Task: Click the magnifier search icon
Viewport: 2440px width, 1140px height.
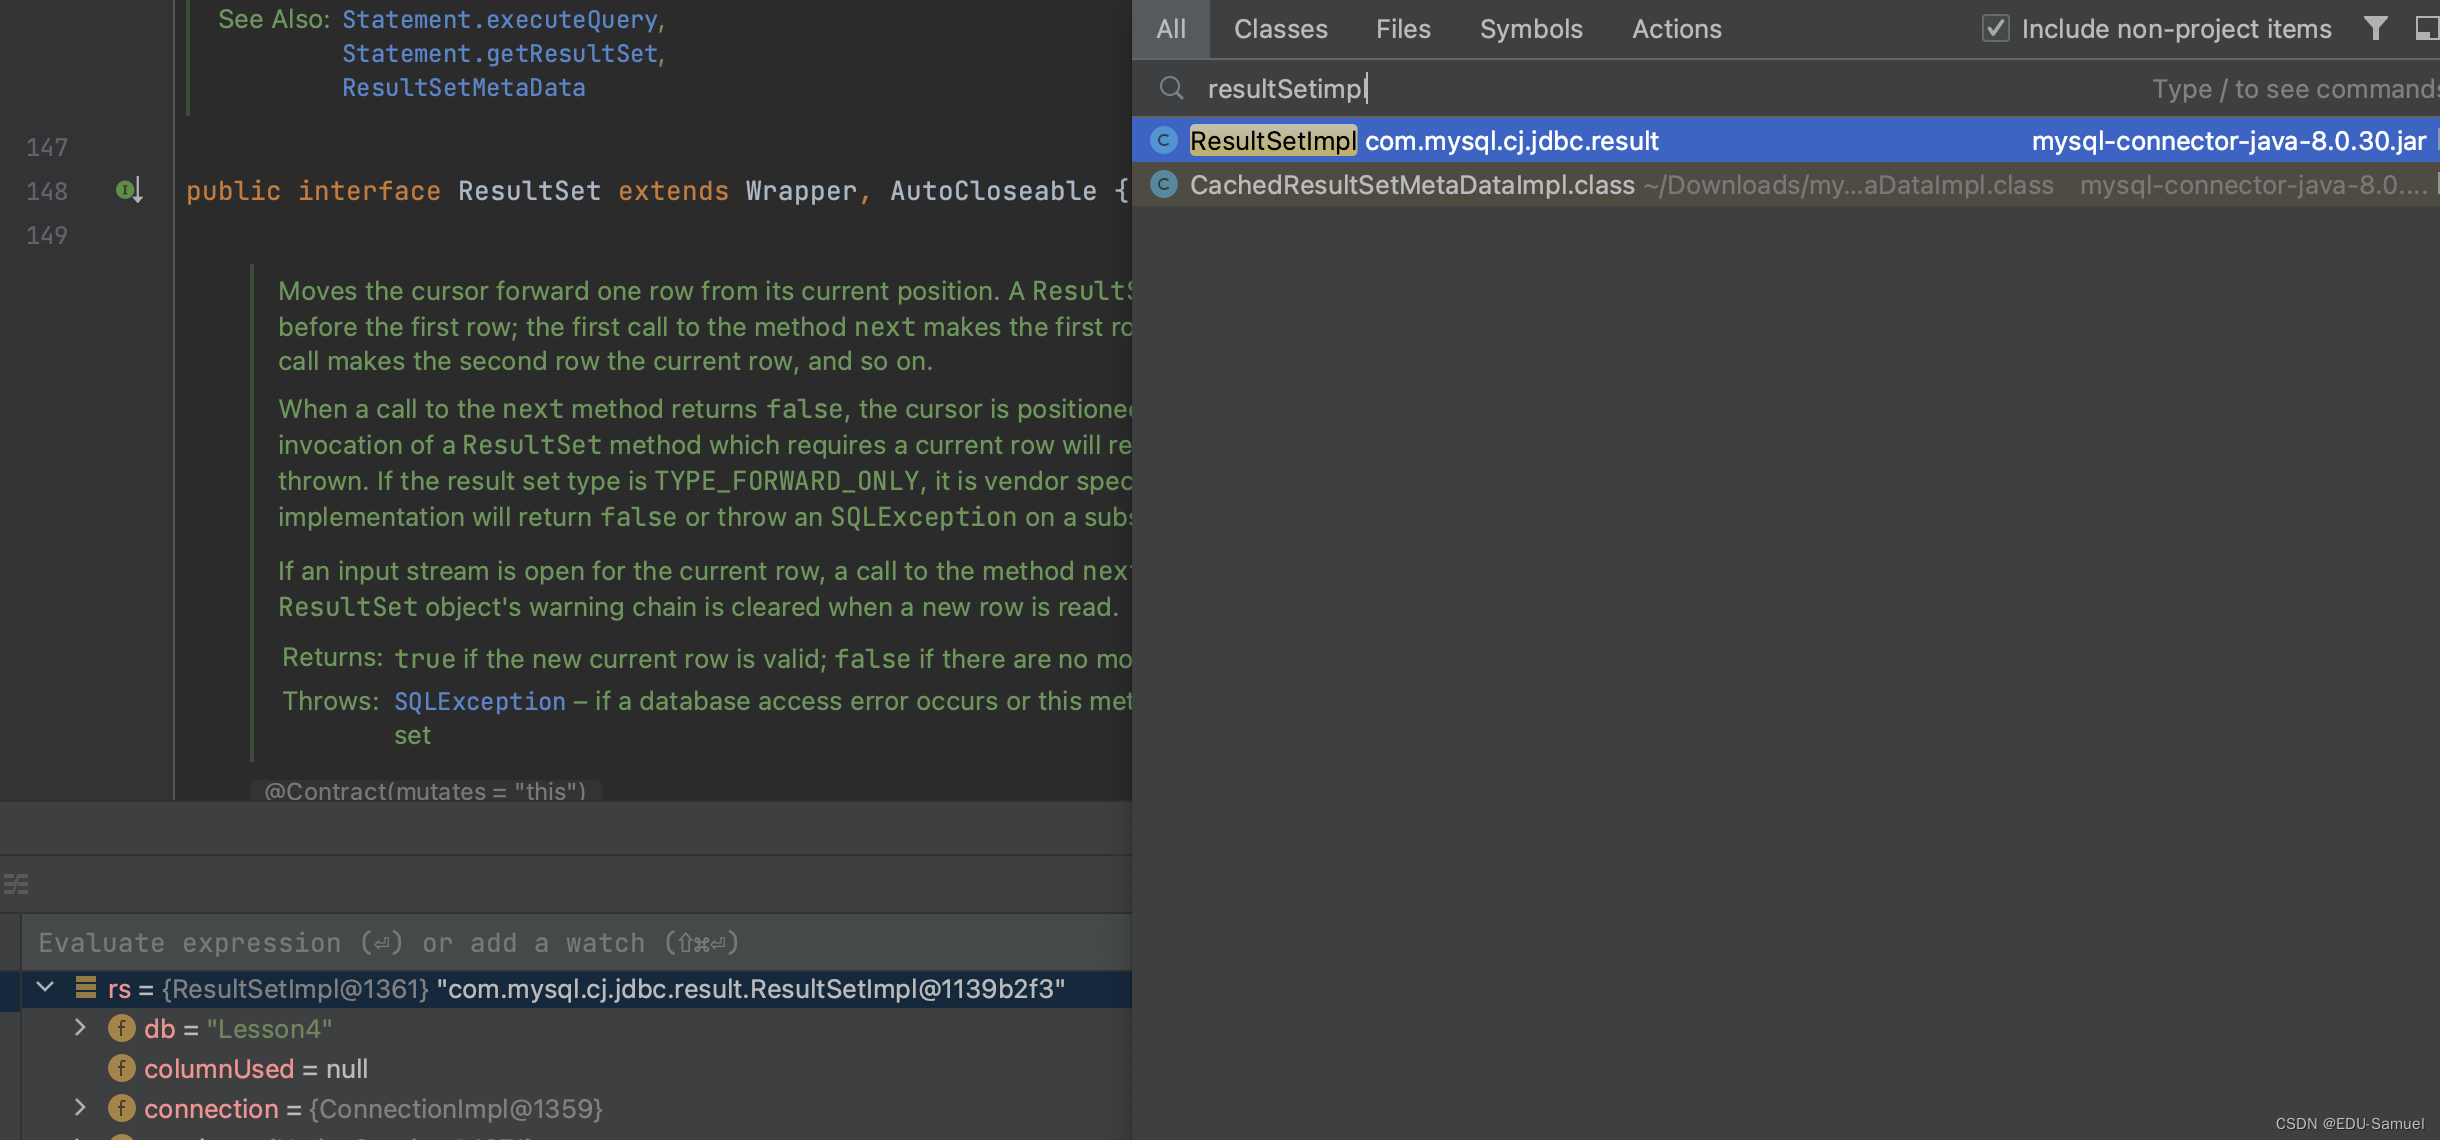Action: point(1172,89)
